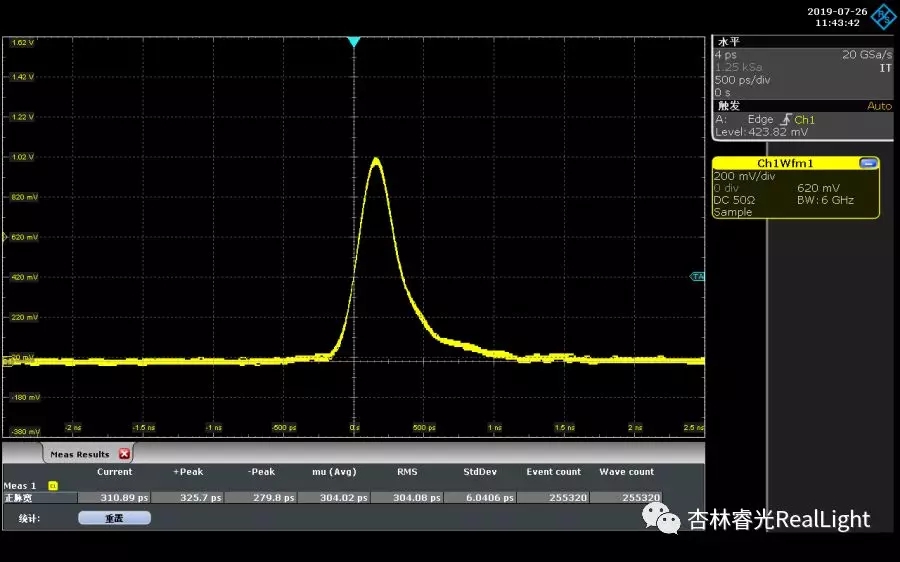This screenshot has width=900, height=562.
Task: Click the yellow Meas 1 channel icon
Action: 53,486
